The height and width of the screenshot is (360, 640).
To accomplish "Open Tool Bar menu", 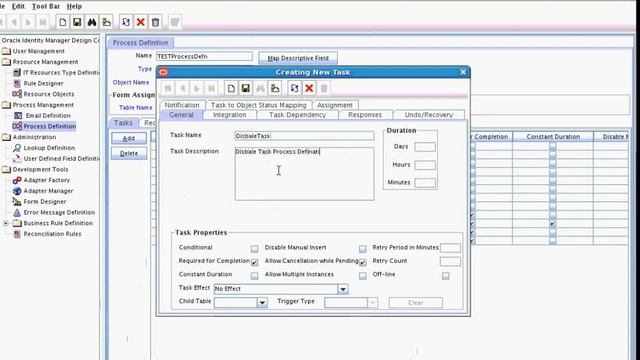I will [x=46, y=6].
